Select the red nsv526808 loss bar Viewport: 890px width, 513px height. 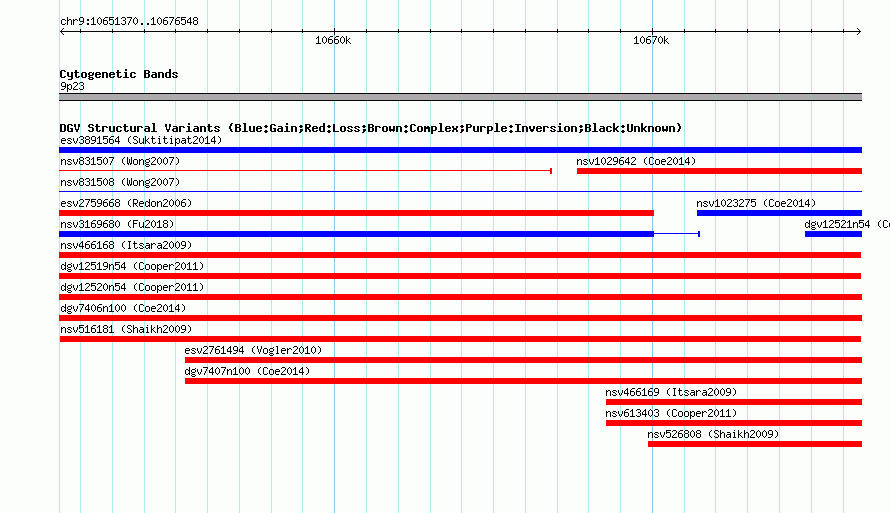coord(755,444)
